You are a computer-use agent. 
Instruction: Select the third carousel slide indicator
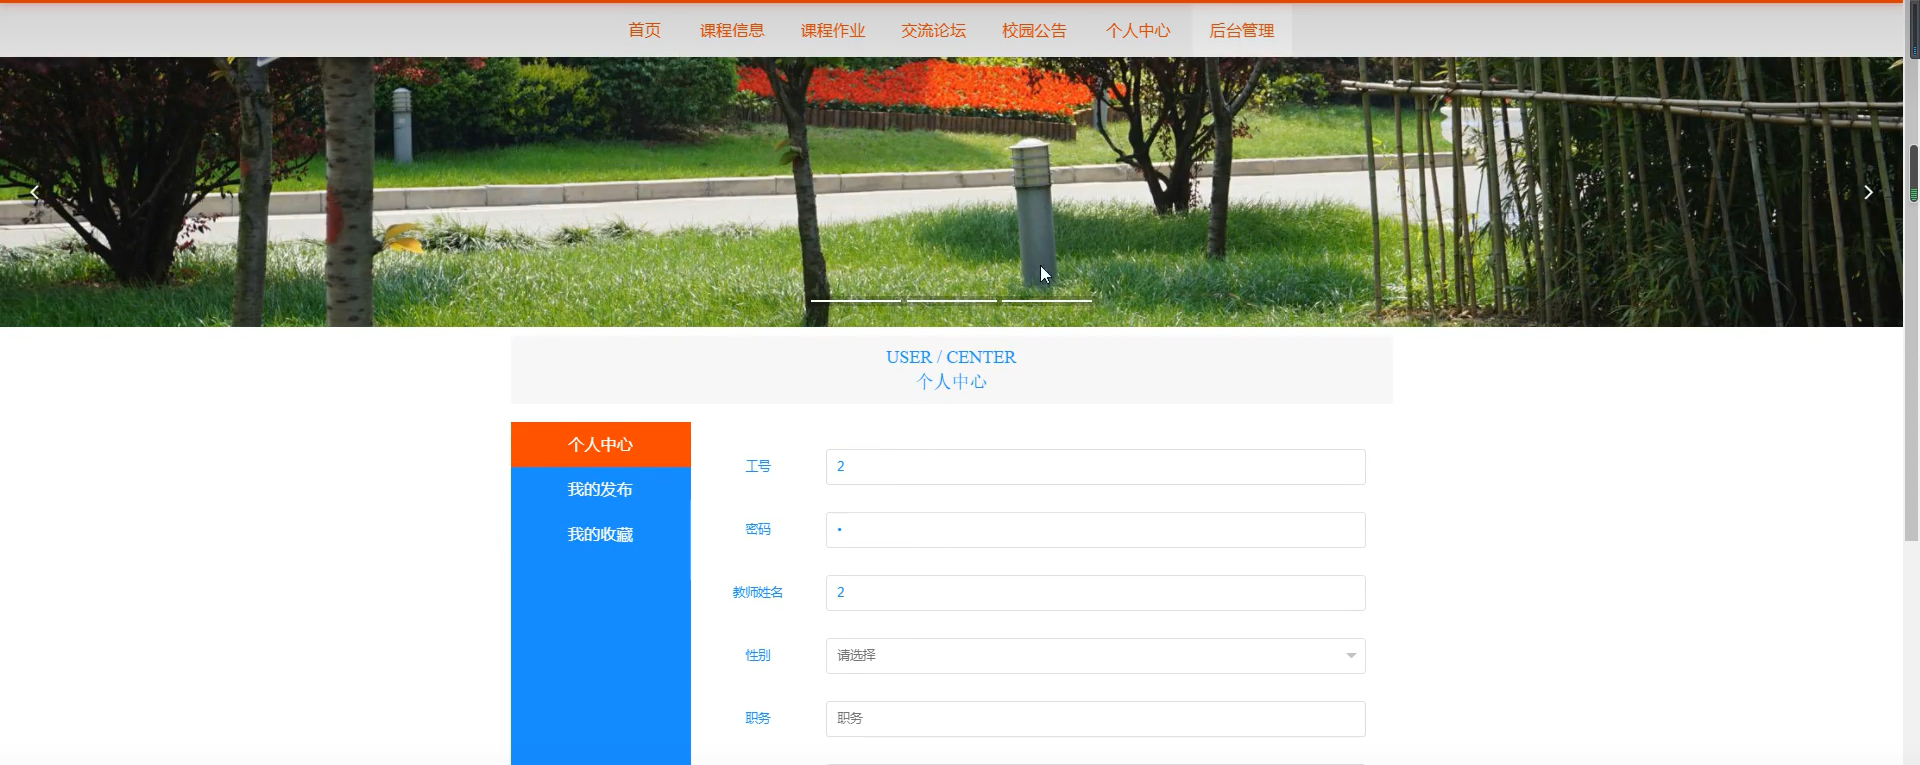[1047, 300]
